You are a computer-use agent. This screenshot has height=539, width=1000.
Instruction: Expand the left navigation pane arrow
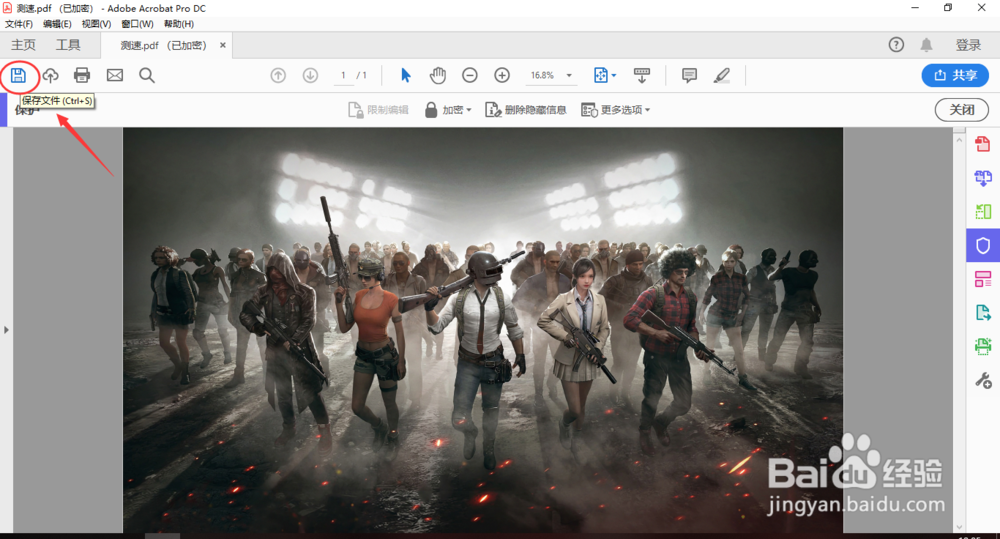(x=6, y=330)
